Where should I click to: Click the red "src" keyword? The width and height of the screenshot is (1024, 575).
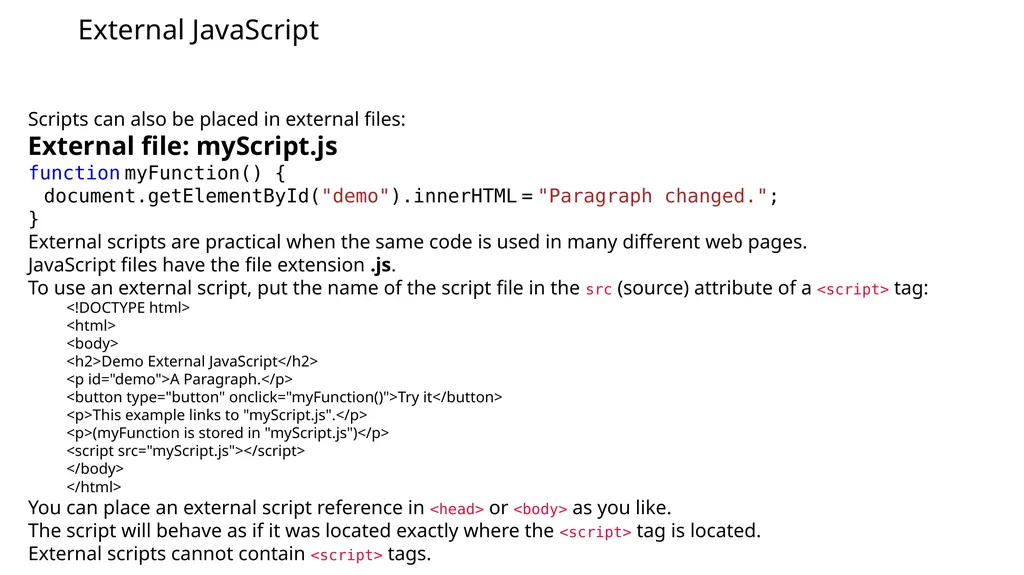pyautogui.click(x=598, y=289)
